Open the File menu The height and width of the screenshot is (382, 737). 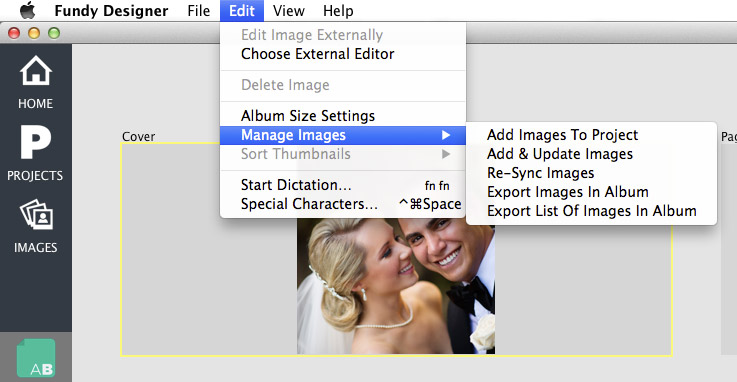[198, 11]
